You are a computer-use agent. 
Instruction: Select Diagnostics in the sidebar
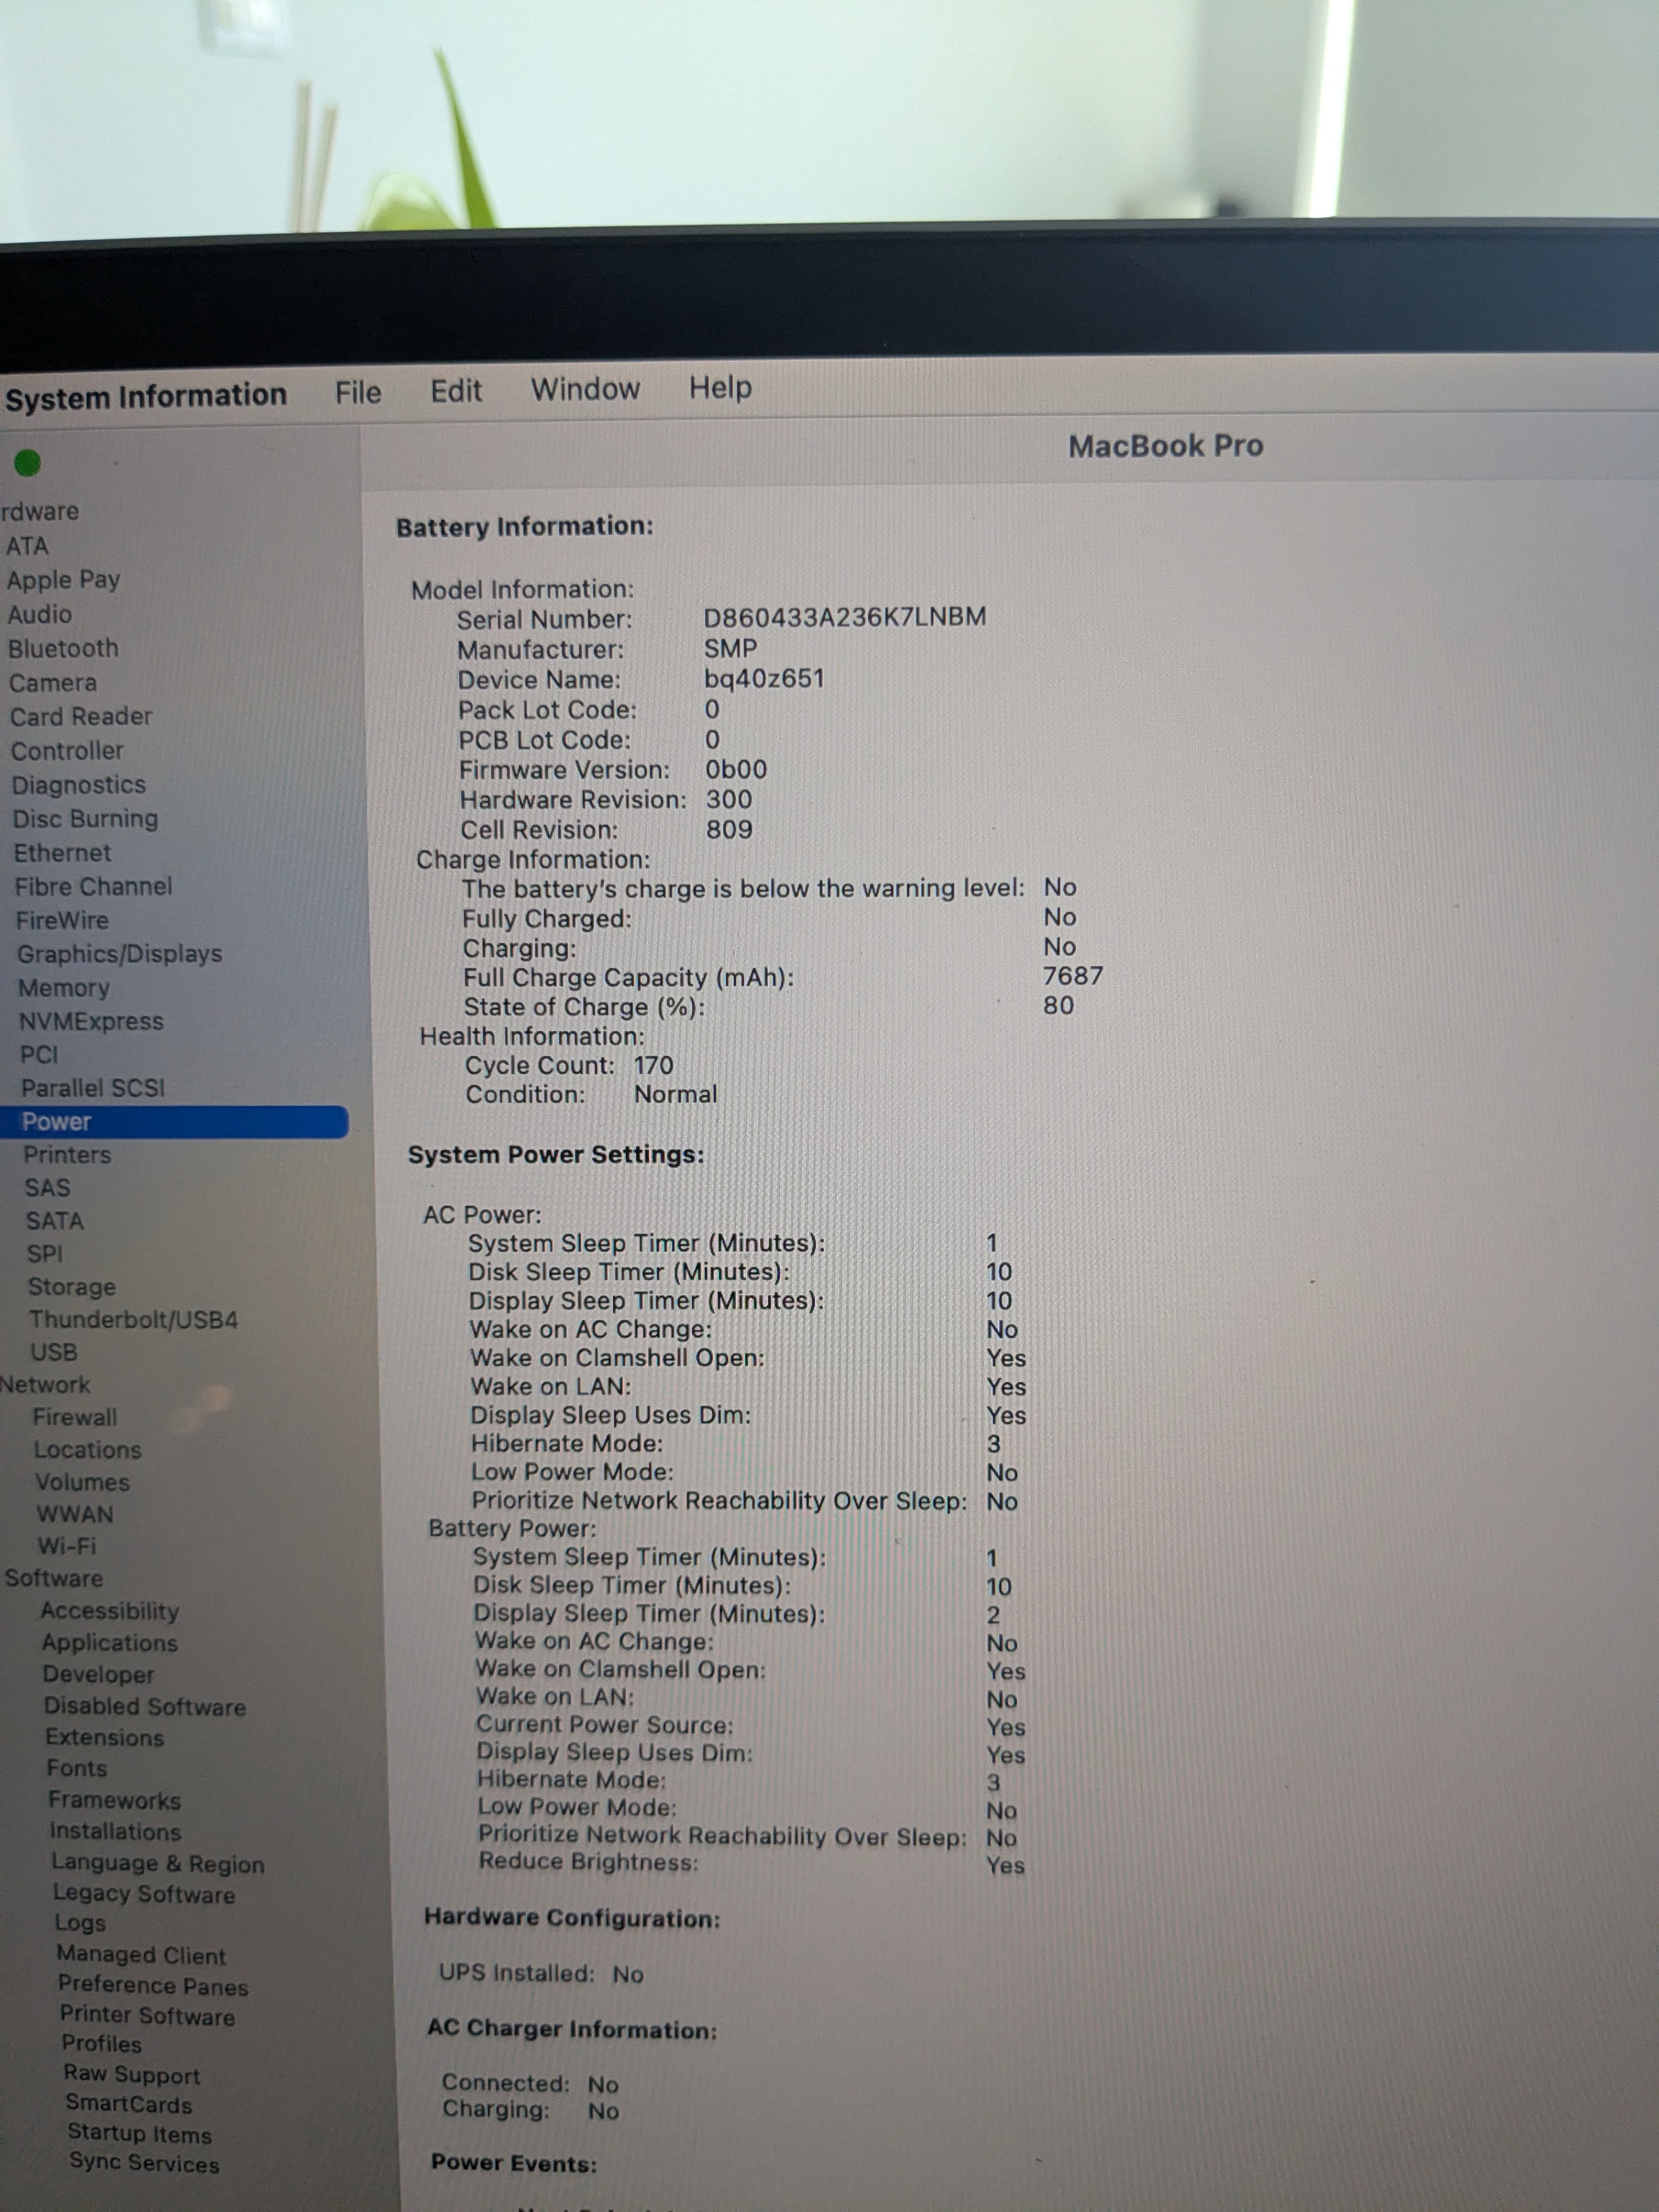click(x=78, y=785)
